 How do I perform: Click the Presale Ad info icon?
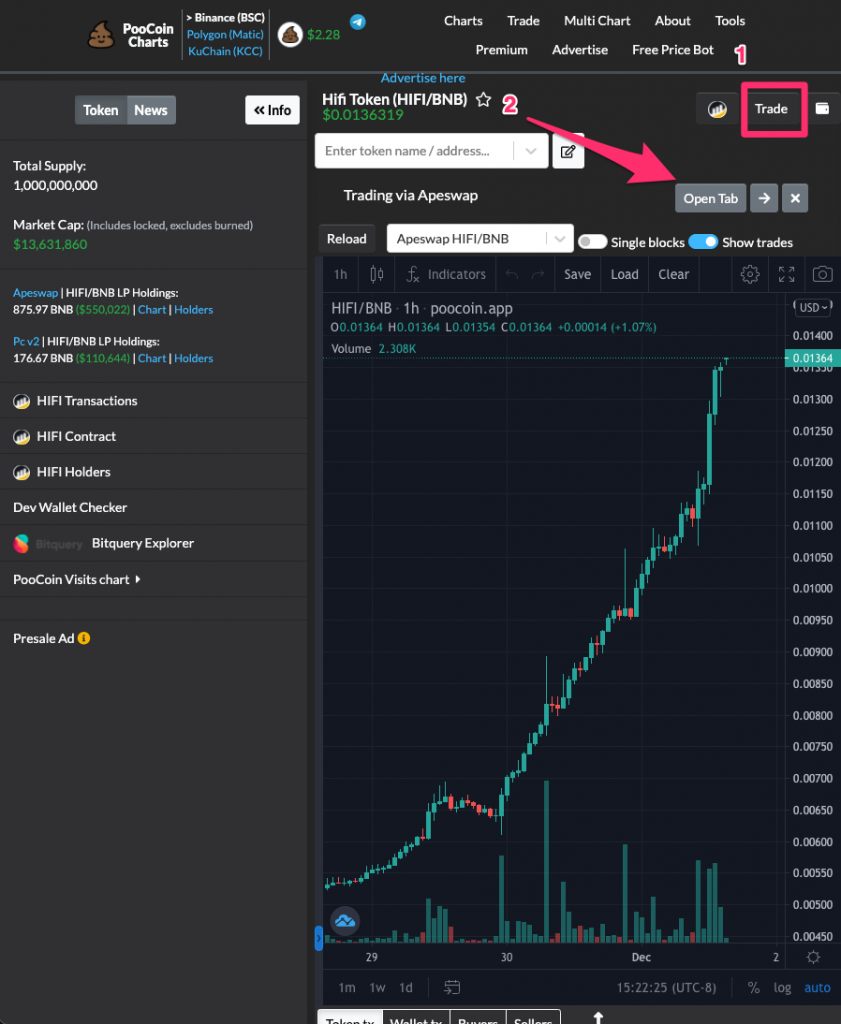click(84, 638)
